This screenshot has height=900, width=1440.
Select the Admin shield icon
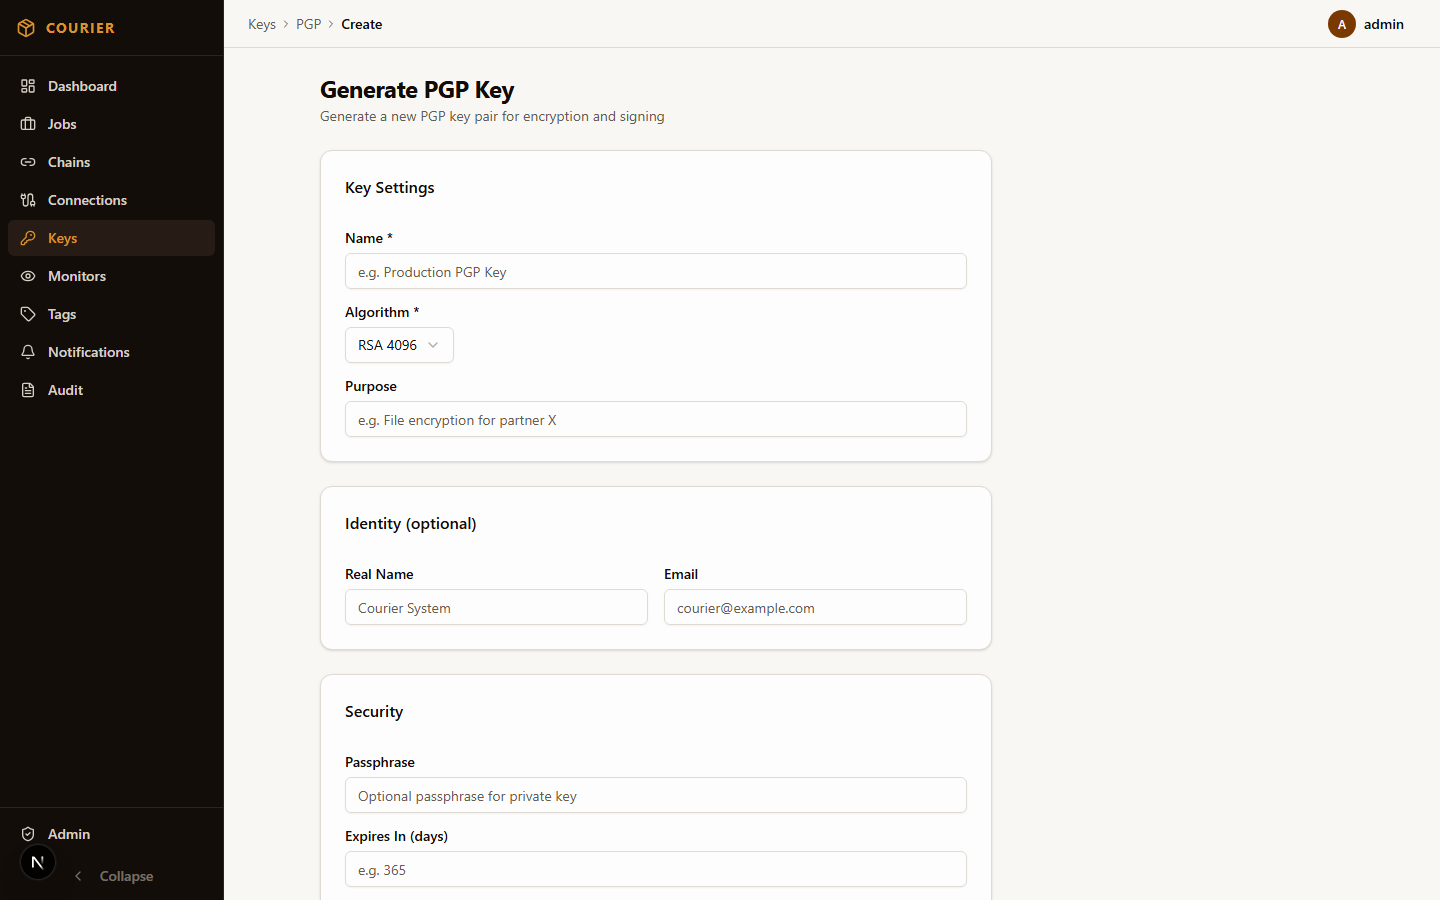tap(28, 834)
